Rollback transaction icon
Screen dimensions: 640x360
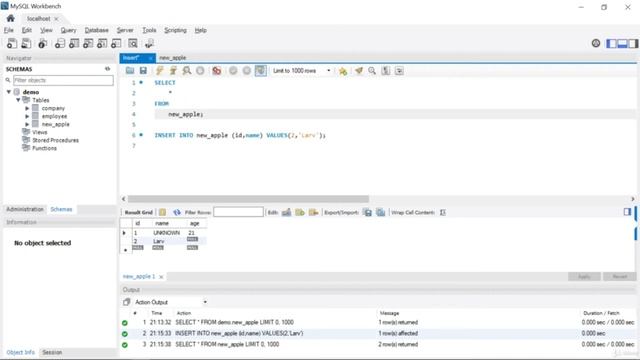(247, 71)
